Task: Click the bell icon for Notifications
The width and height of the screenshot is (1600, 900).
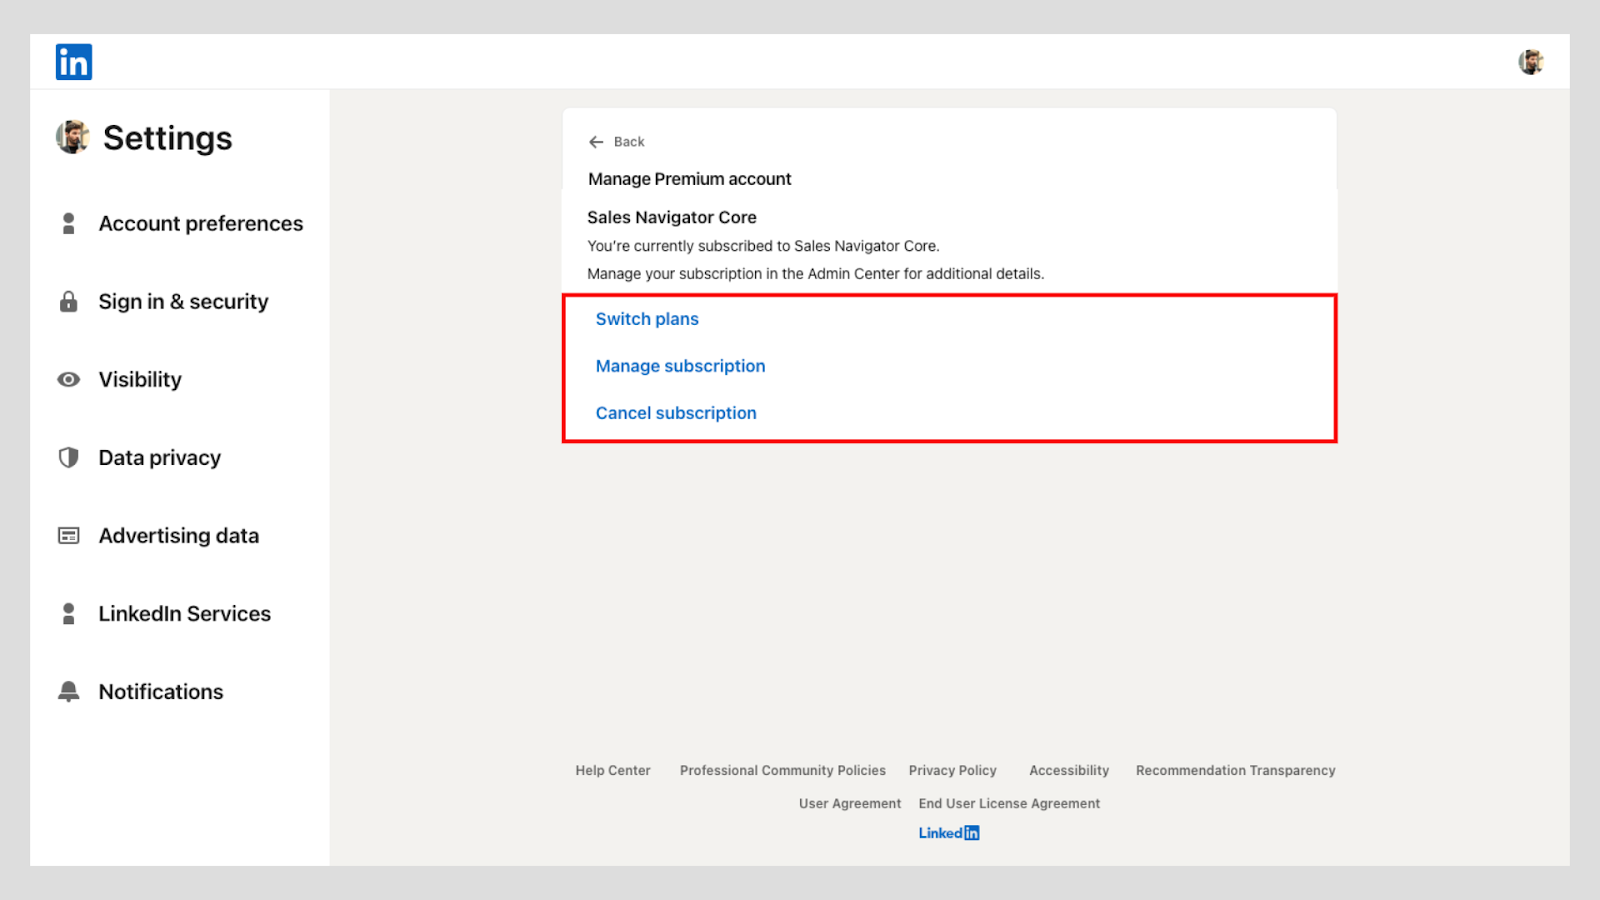Action: [68, 691]
